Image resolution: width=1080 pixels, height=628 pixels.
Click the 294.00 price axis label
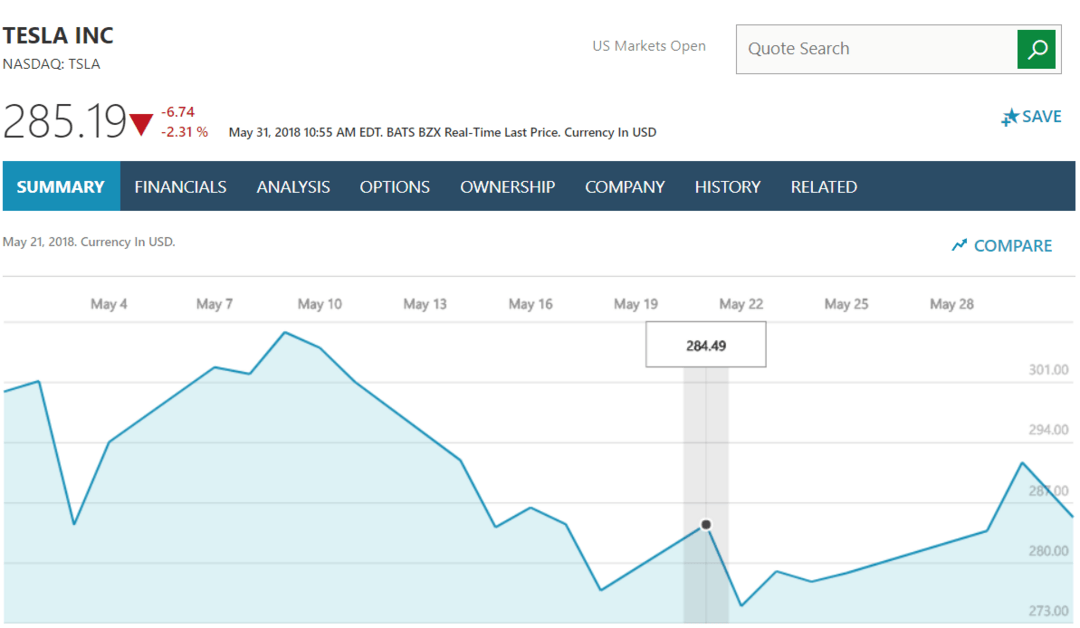click(1048, 430)
